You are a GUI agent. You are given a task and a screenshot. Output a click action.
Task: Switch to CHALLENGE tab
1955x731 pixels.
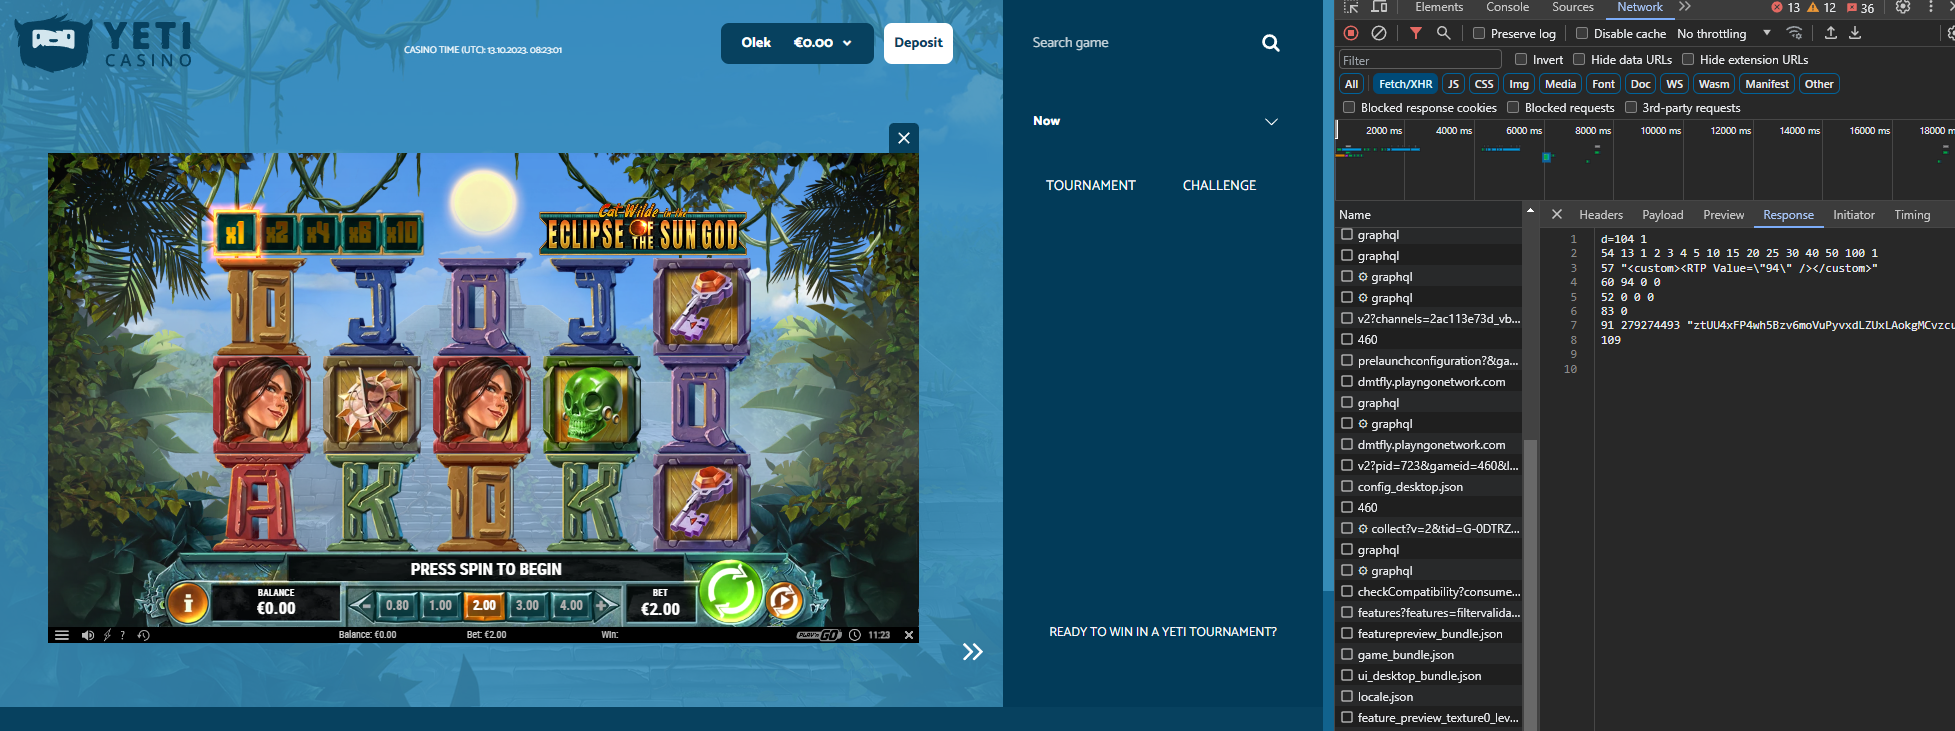coord(1219,185)
